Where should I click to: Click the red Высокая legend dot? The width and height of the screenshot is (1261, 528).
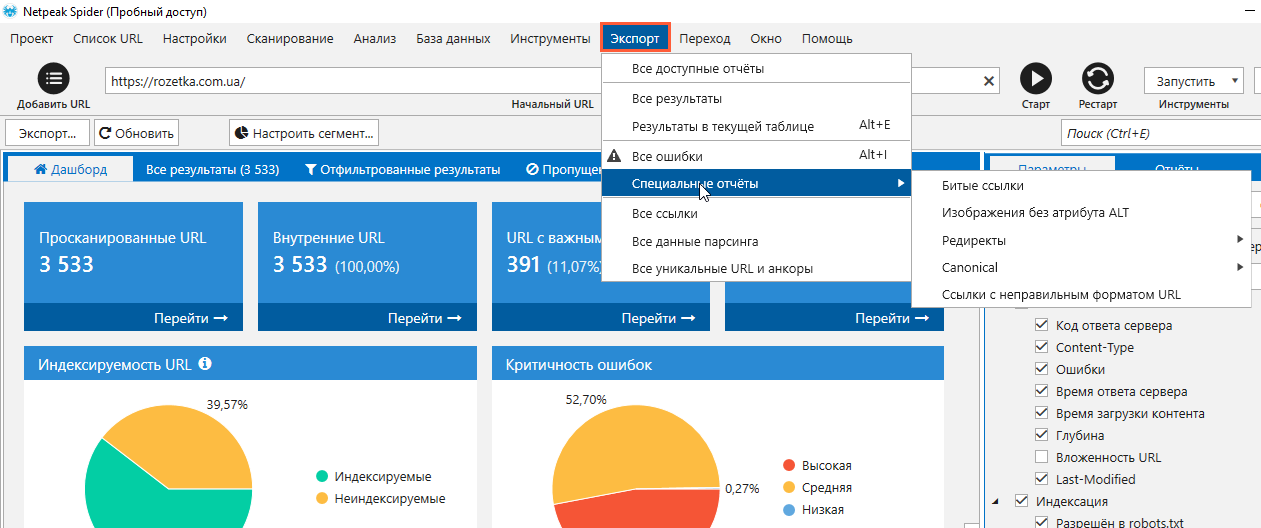(789, 466)
